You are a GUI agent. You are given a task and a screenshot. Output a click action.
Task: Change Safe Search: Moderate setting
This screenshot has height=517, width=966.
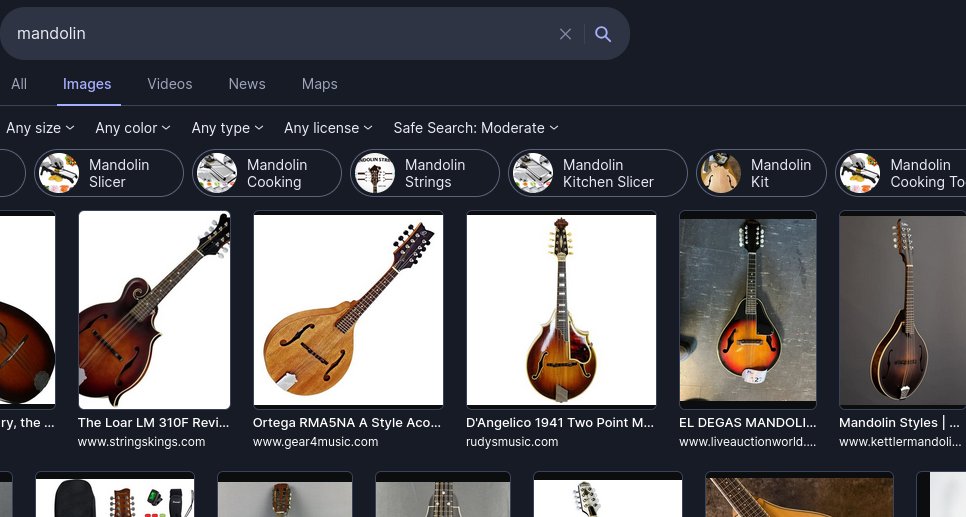[x=476, y=128]
